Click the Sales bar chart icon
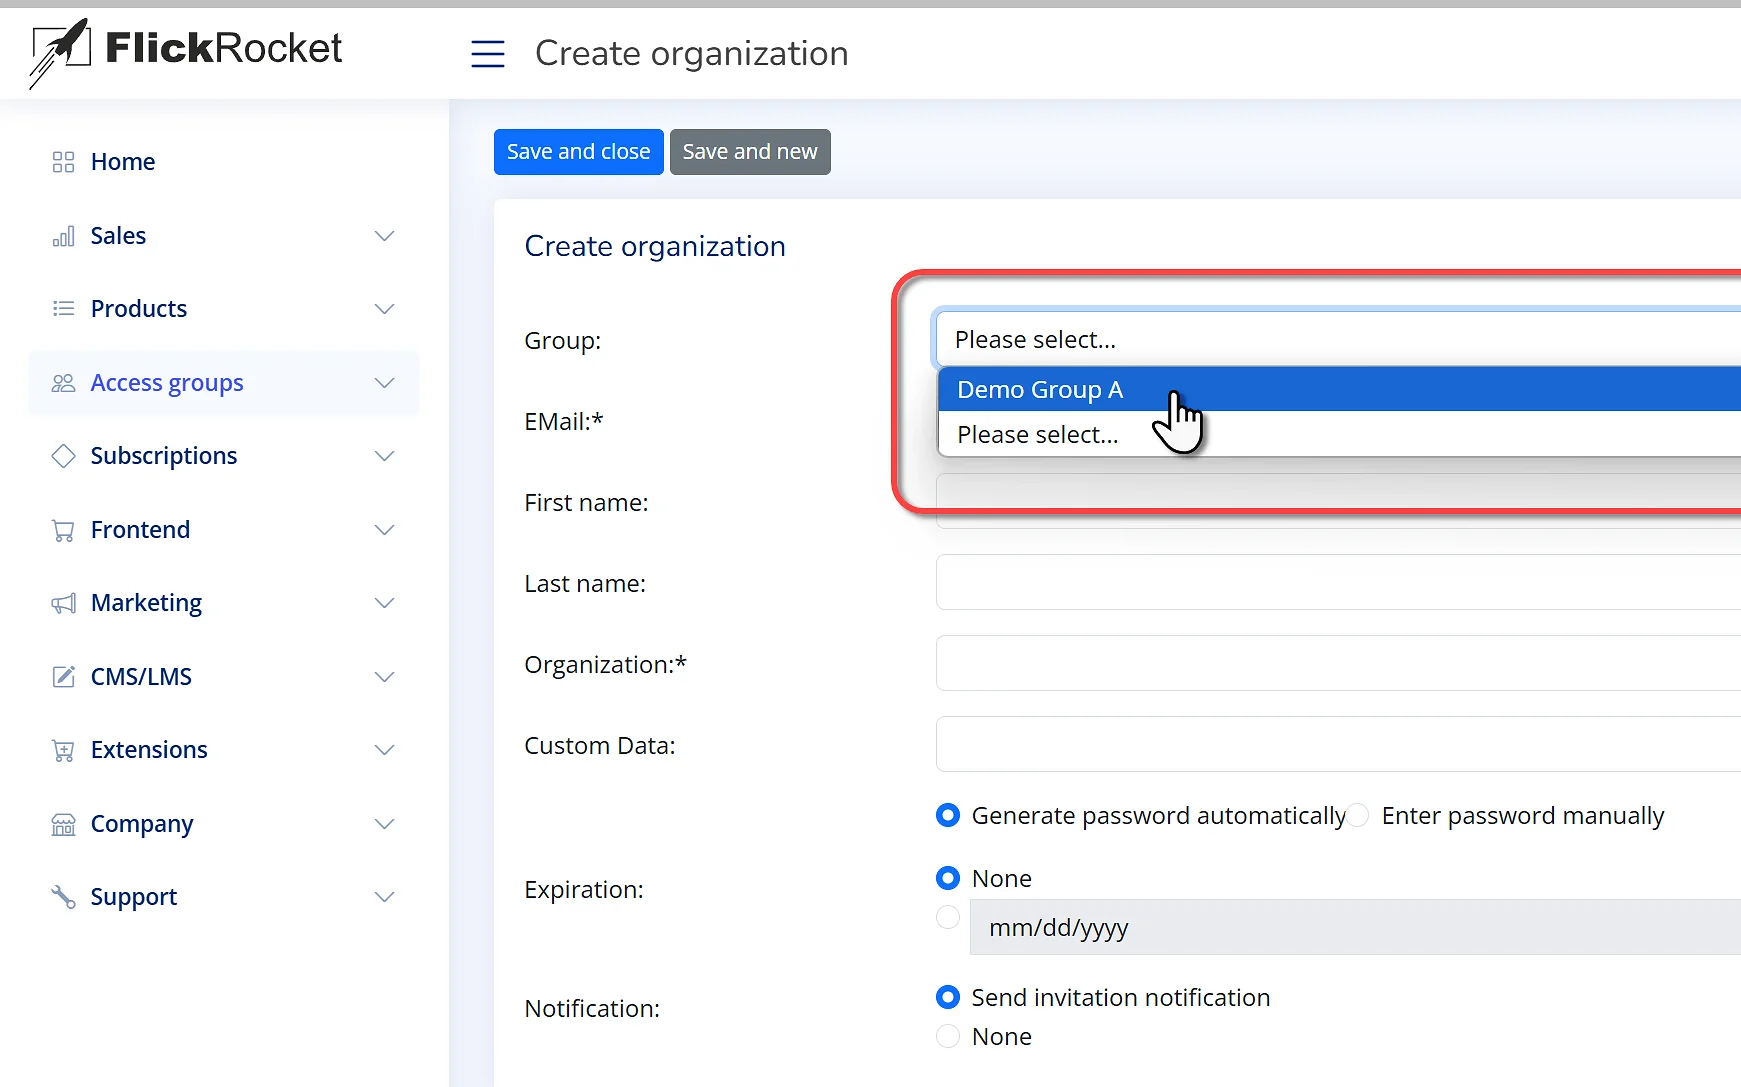Screen dimensions: 1741x1087 pos(63,236)
